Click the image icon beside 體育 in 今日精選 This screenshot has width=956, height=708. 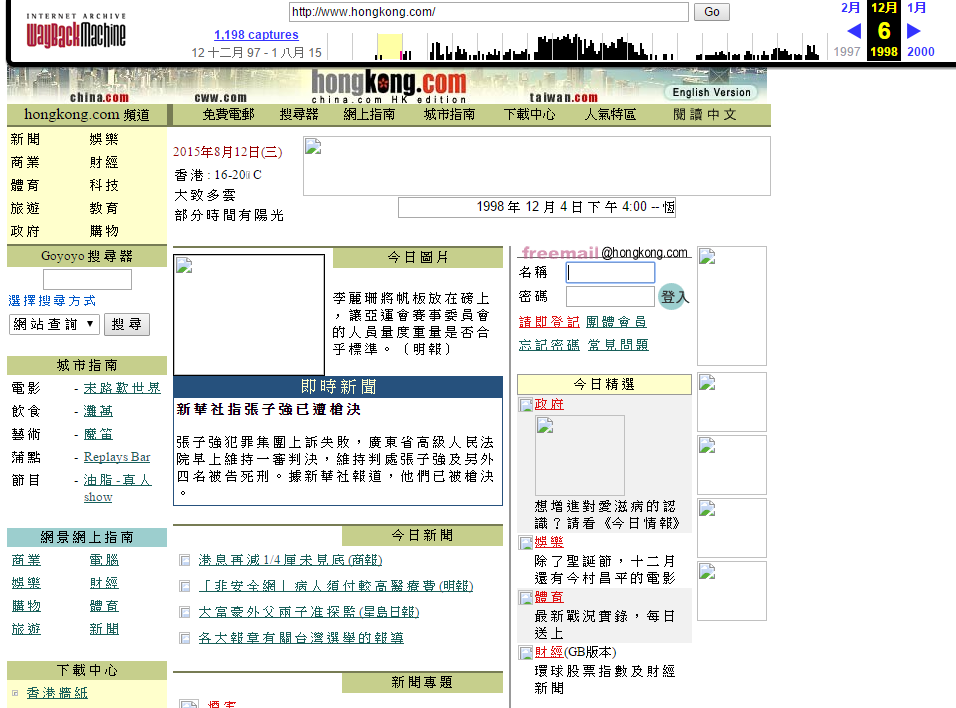point(526,597)
